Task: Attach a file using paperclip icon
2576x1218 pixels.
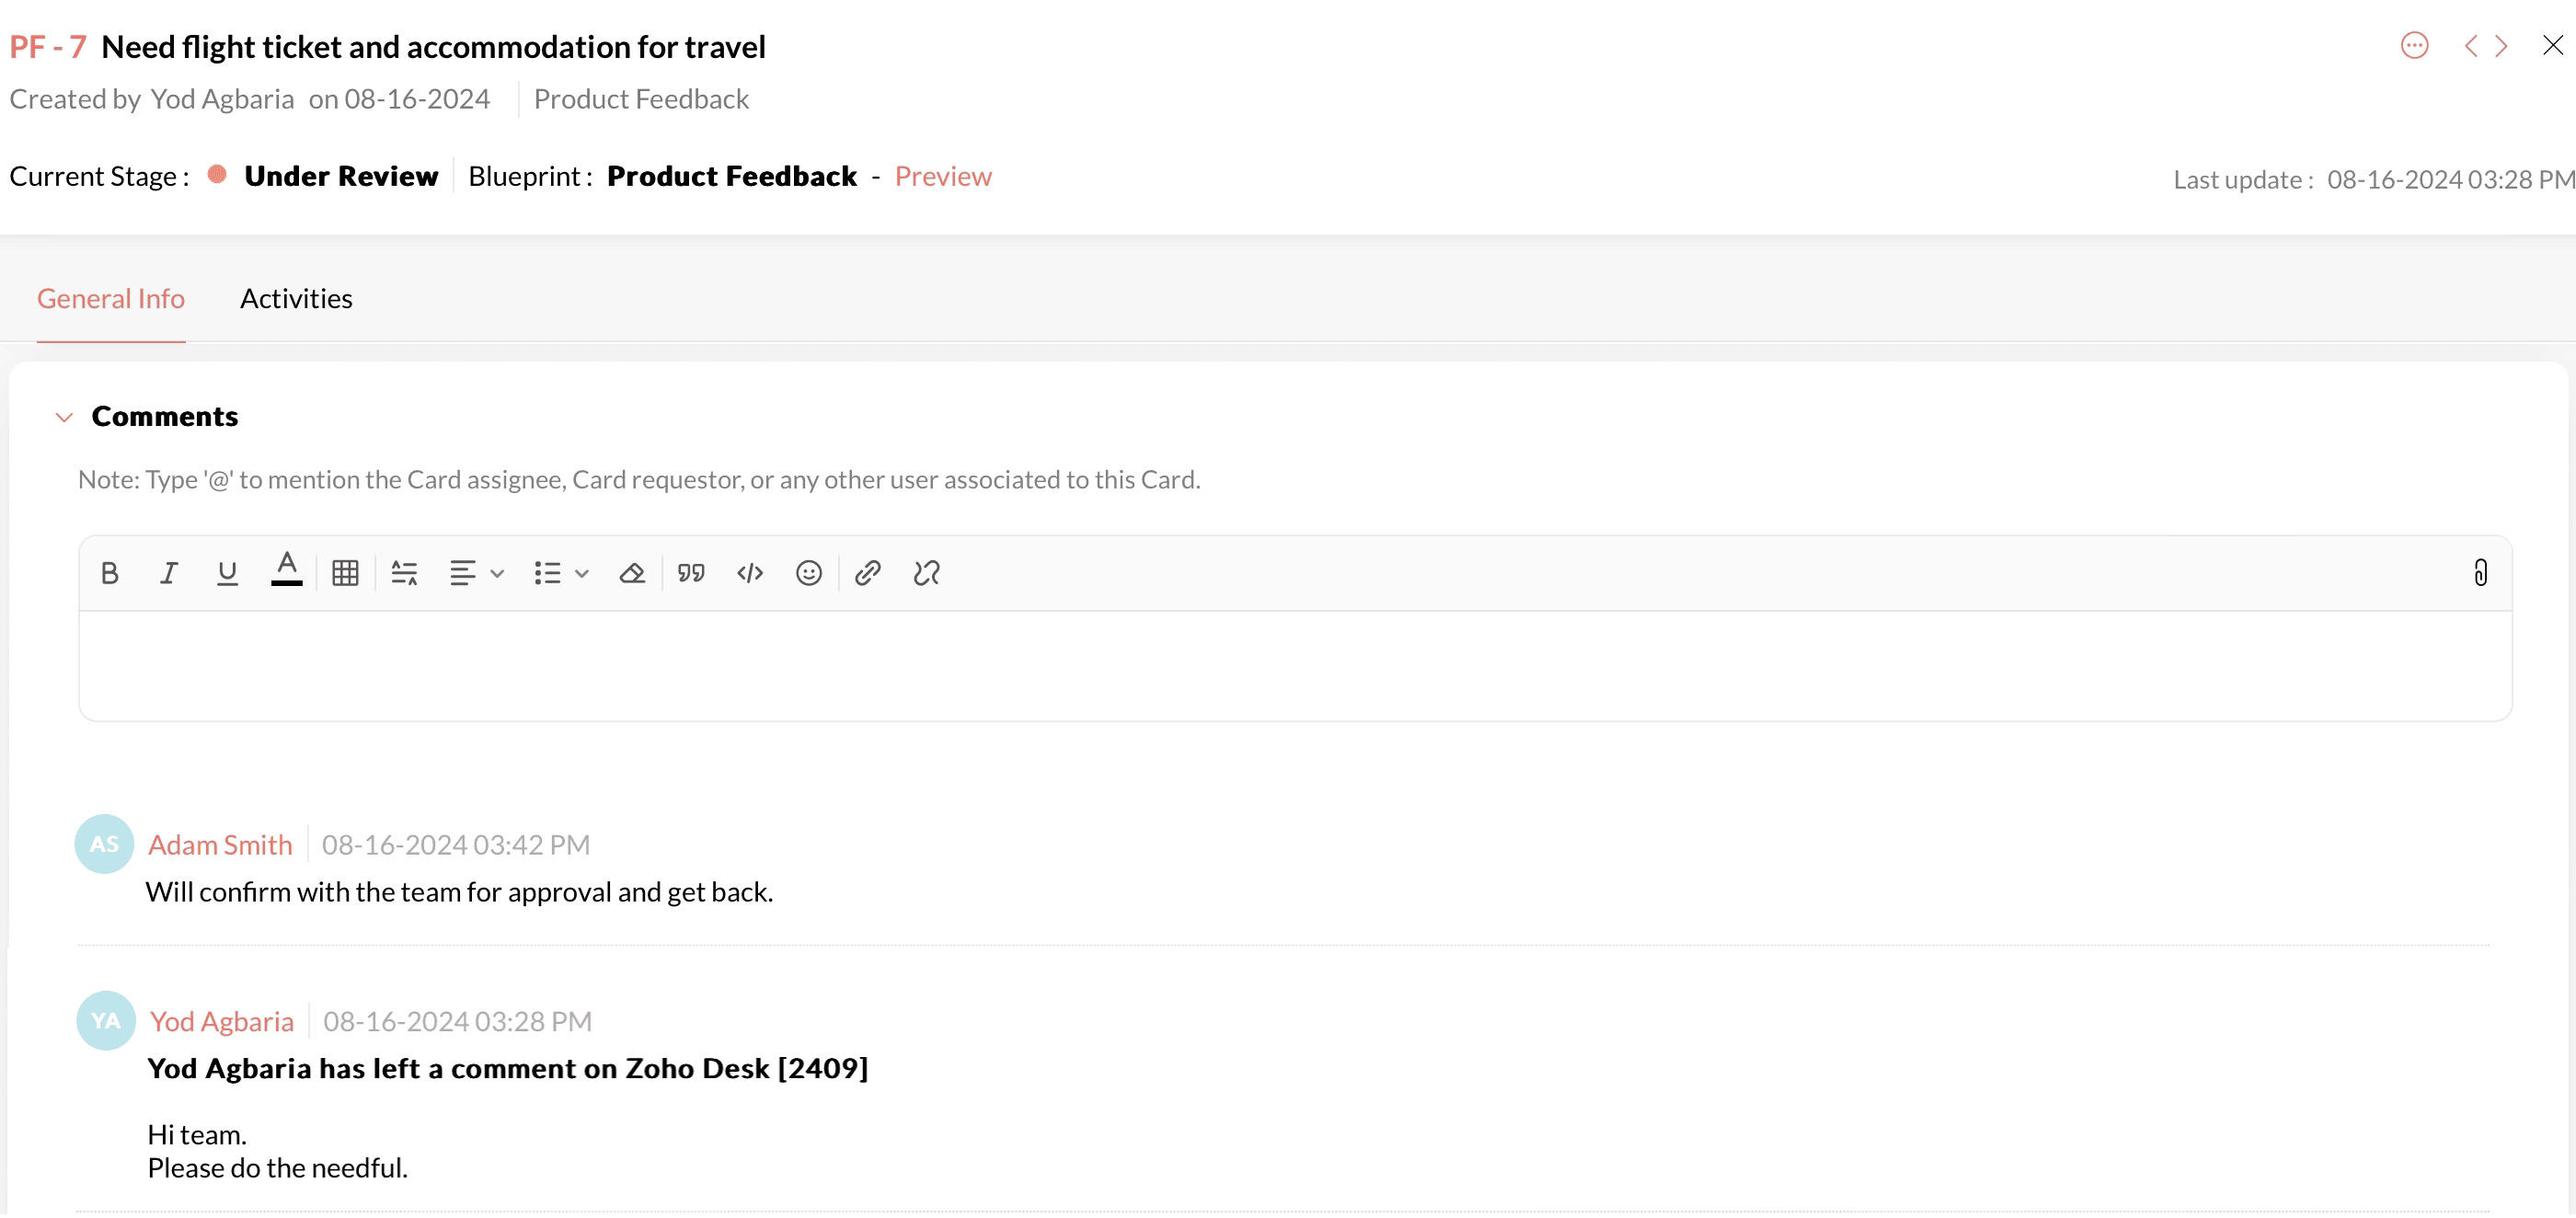Action: (x=2480, y=573)
